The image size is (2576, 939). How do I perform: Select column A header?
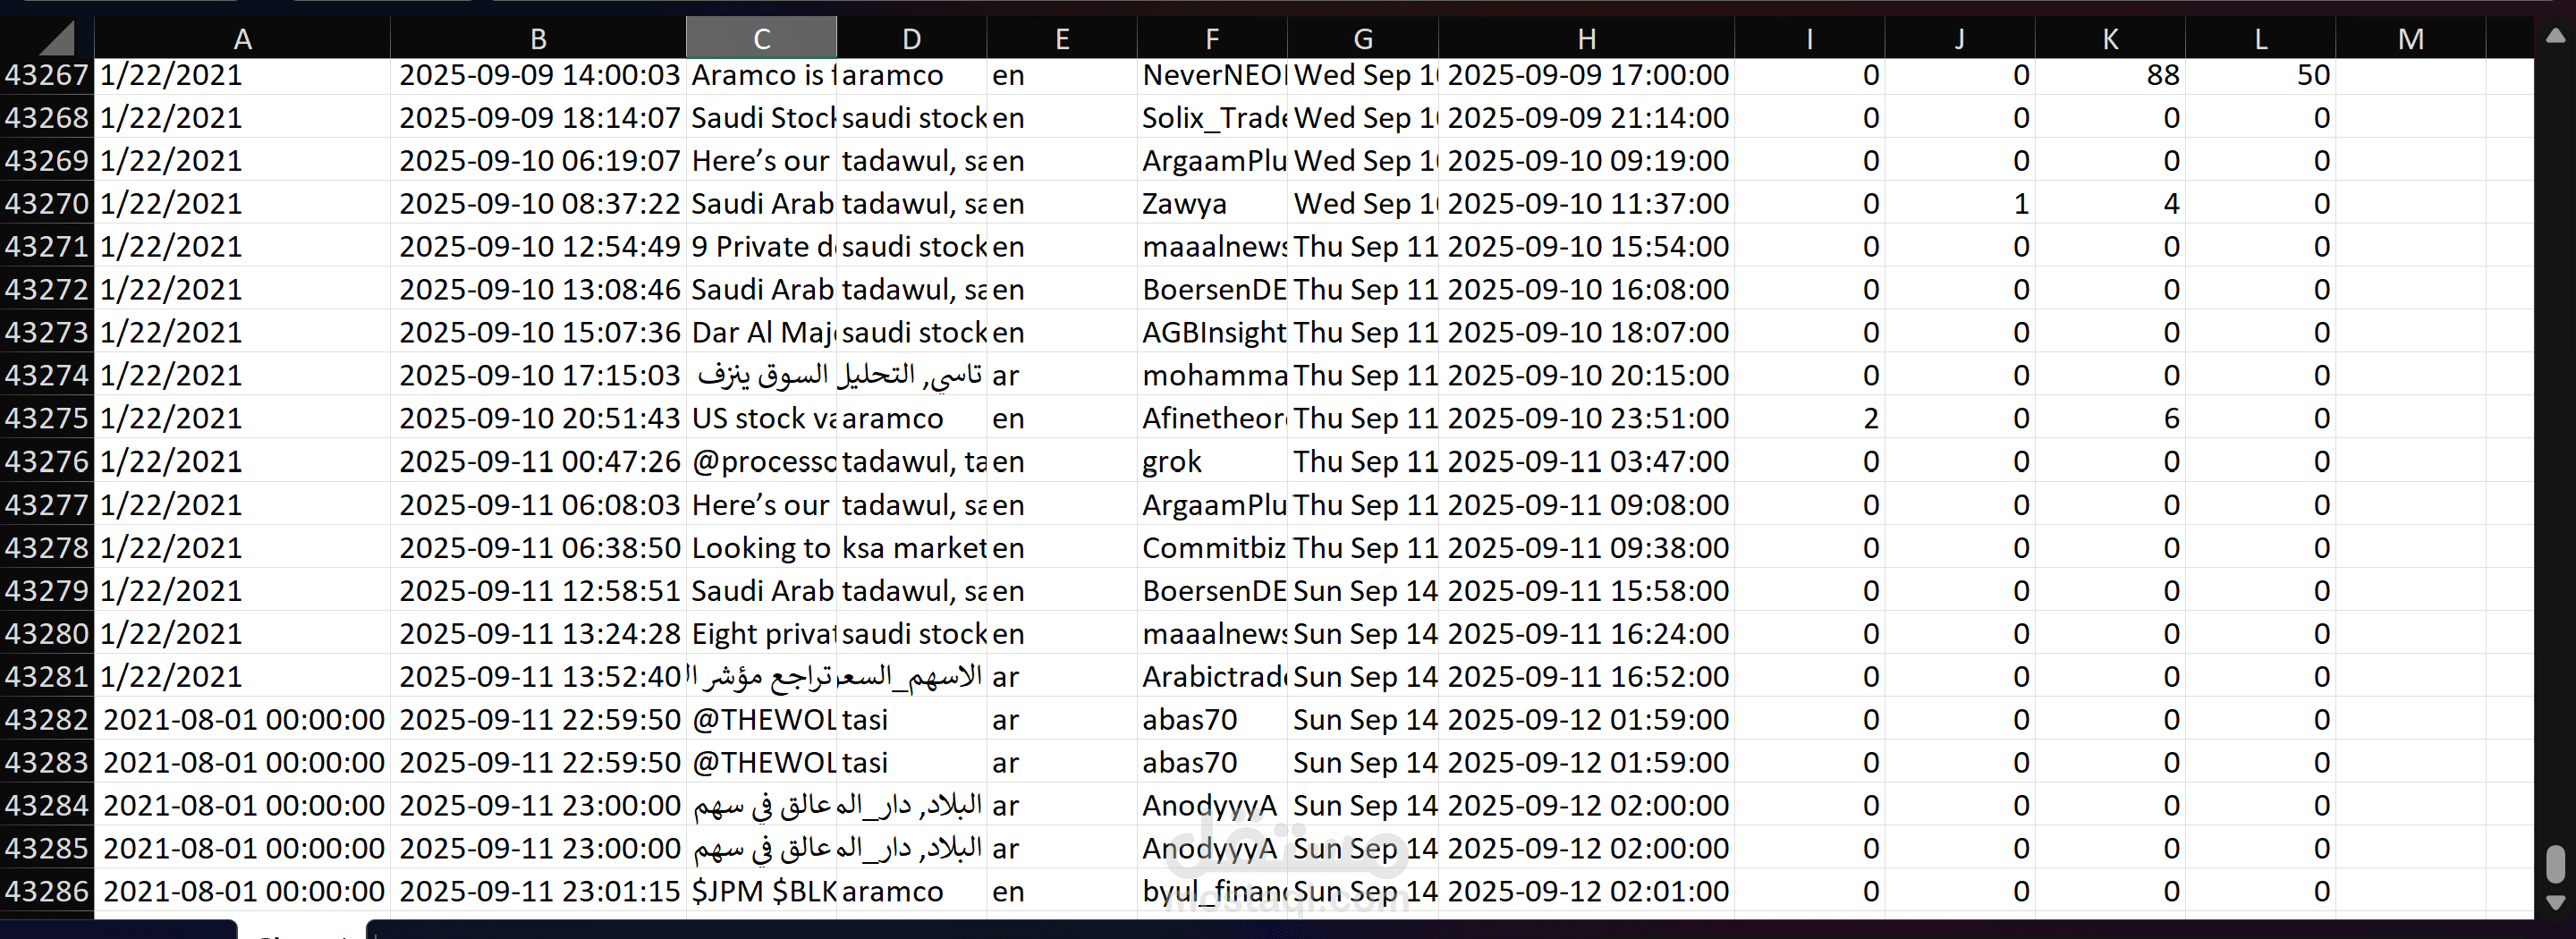click(x=242, y=39)
